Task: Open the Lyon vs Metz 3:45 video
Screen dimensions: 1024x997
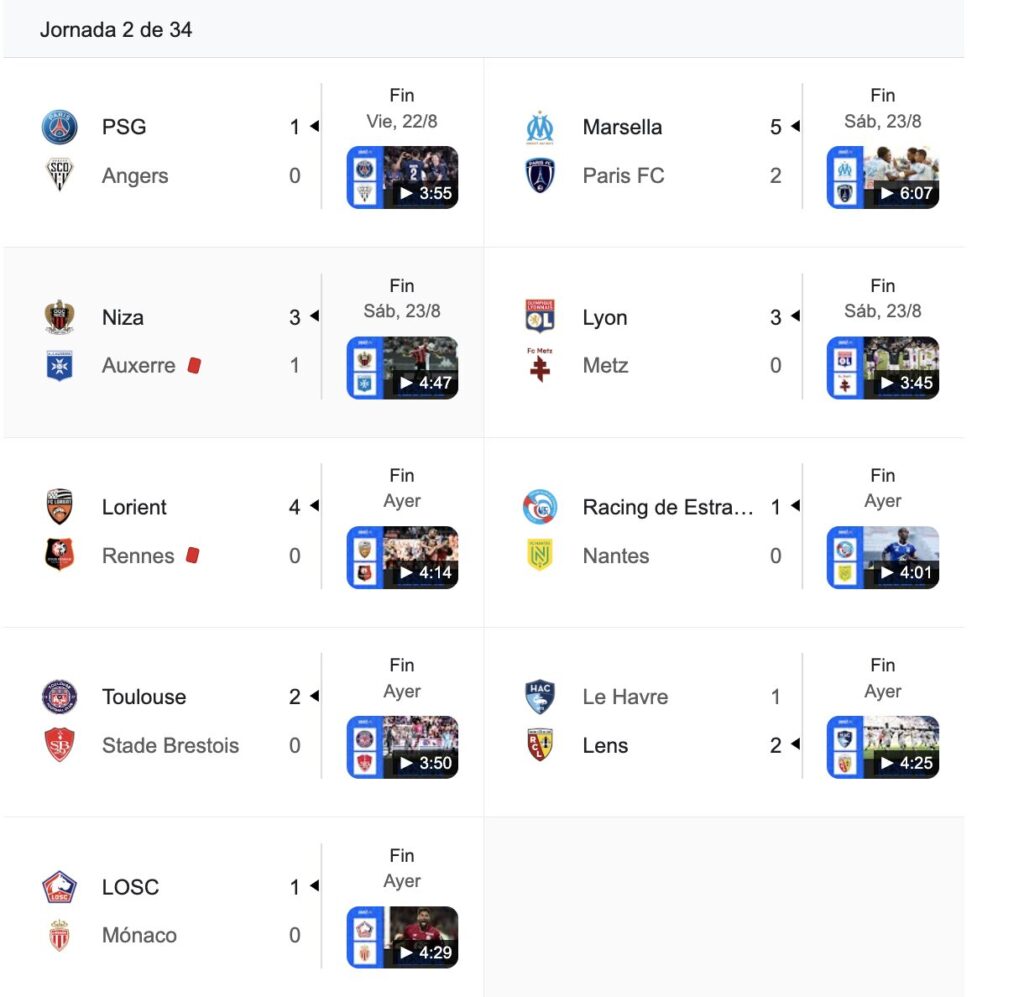Action: tap(883, 368)
